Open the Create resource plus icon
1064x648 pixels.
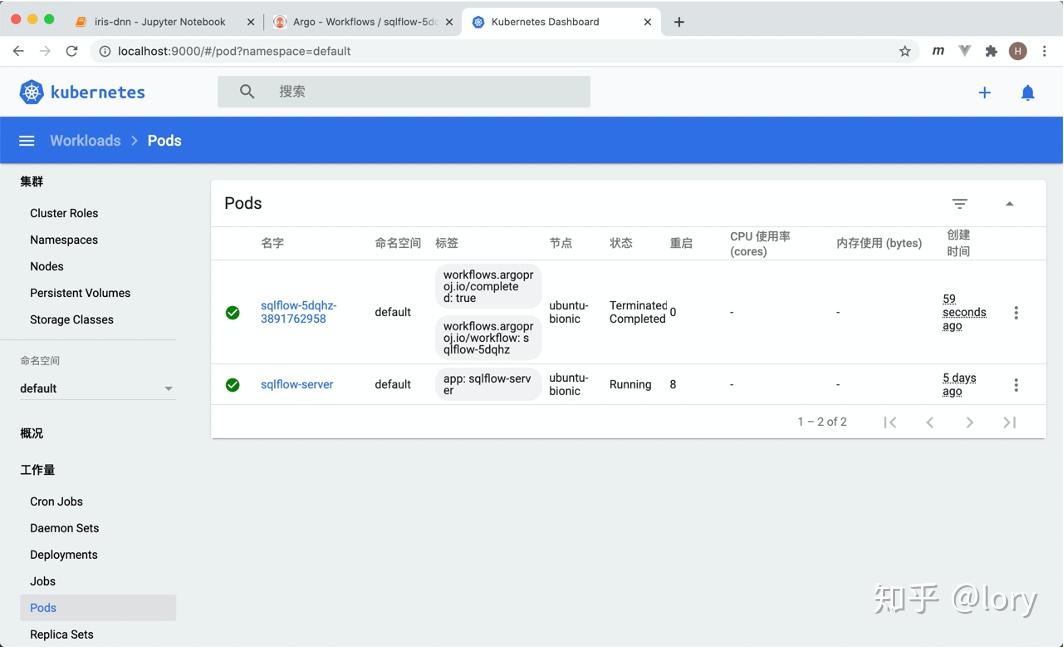tap(984, 92)
